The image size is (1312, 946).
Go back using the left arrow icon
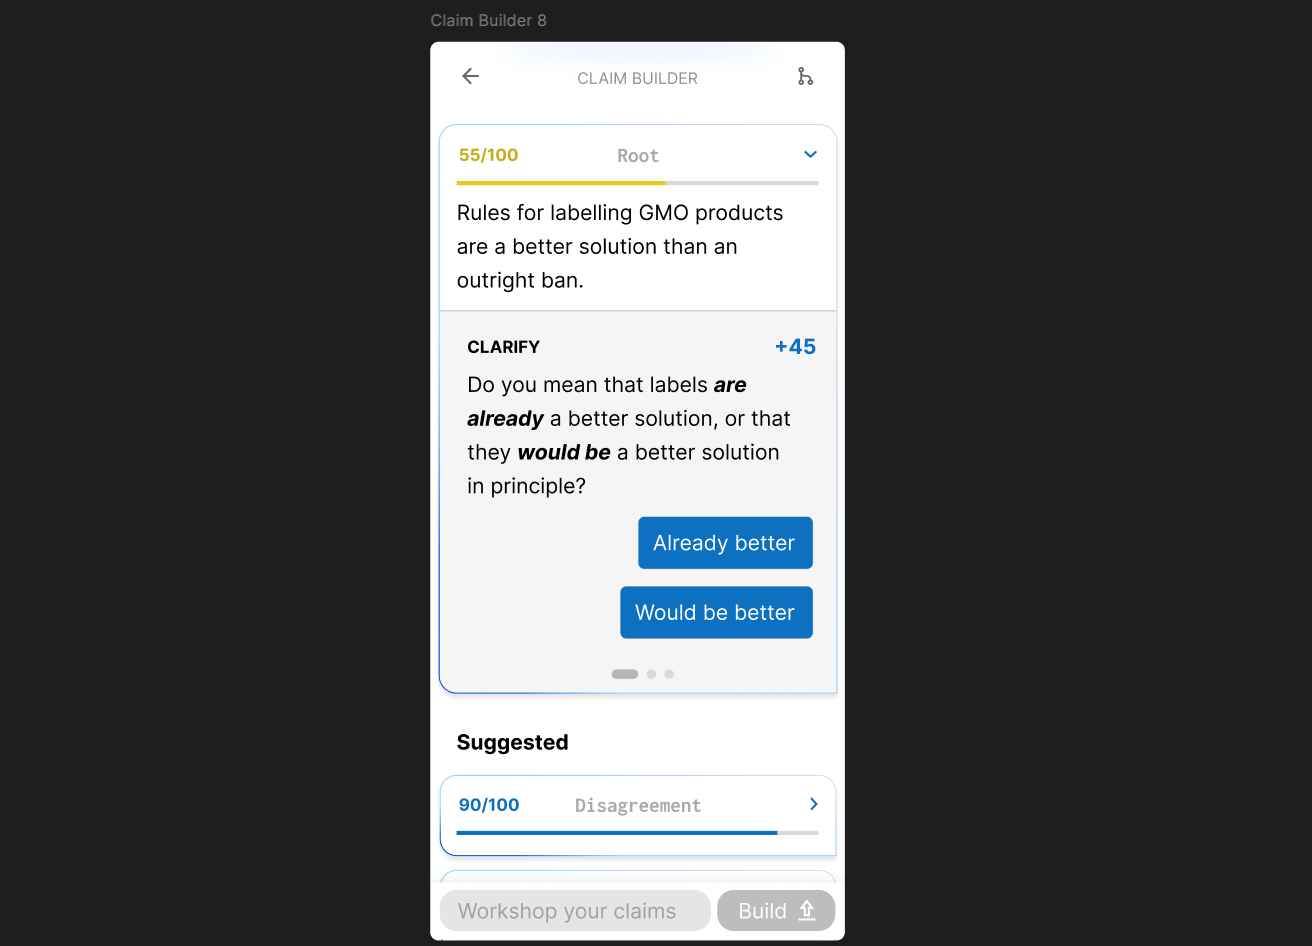(470, 76)
